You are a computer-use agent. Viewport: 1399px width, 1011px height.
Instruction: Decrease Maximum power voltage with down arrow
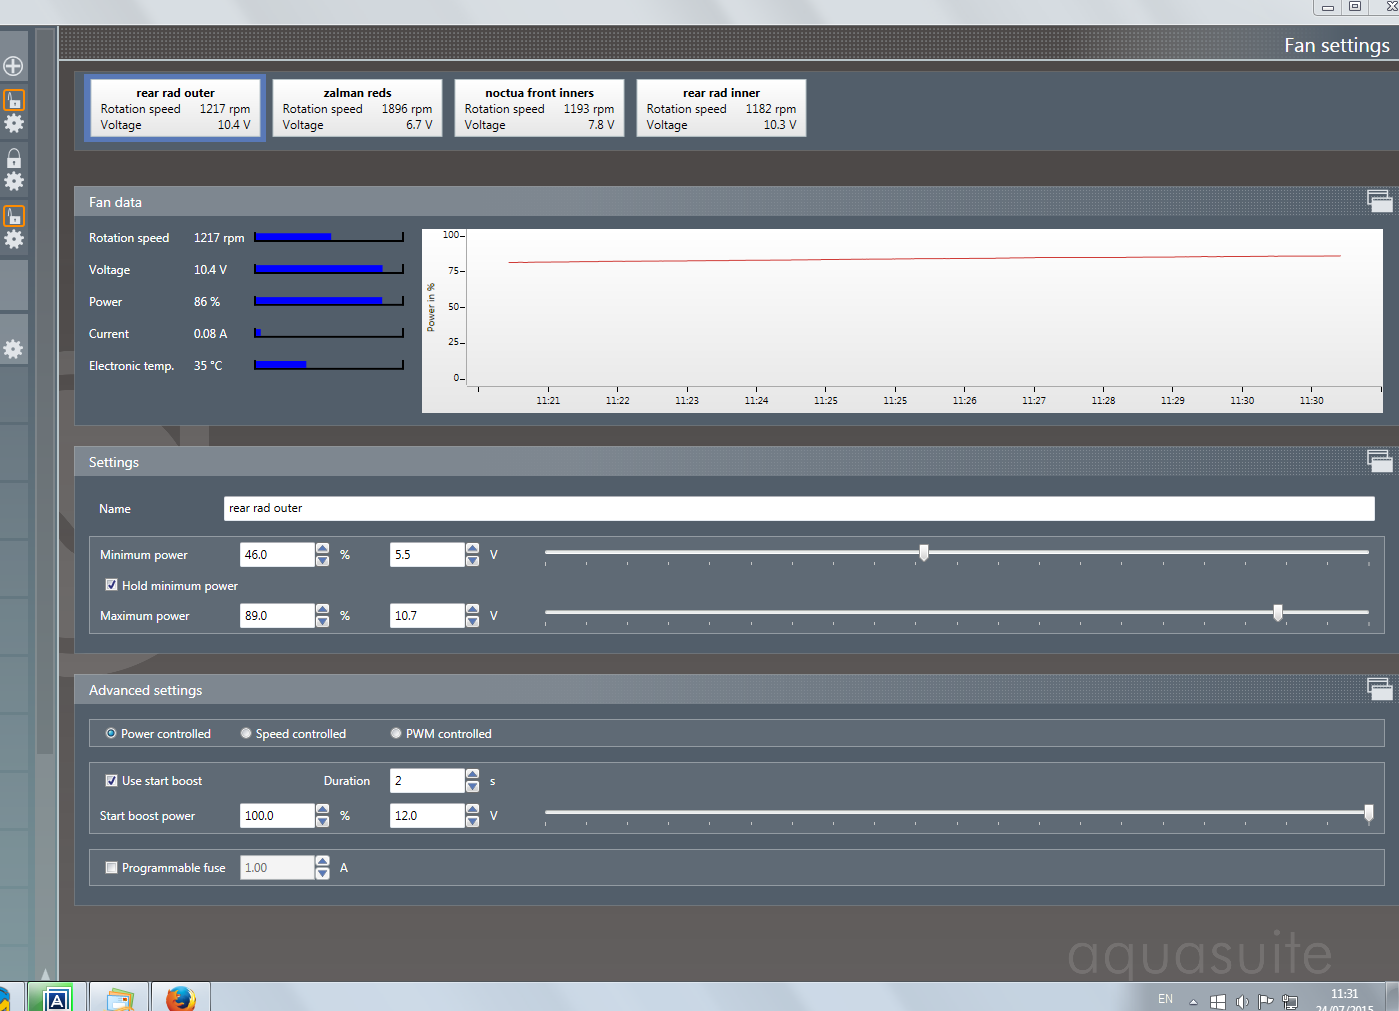[x=472, y=622]
